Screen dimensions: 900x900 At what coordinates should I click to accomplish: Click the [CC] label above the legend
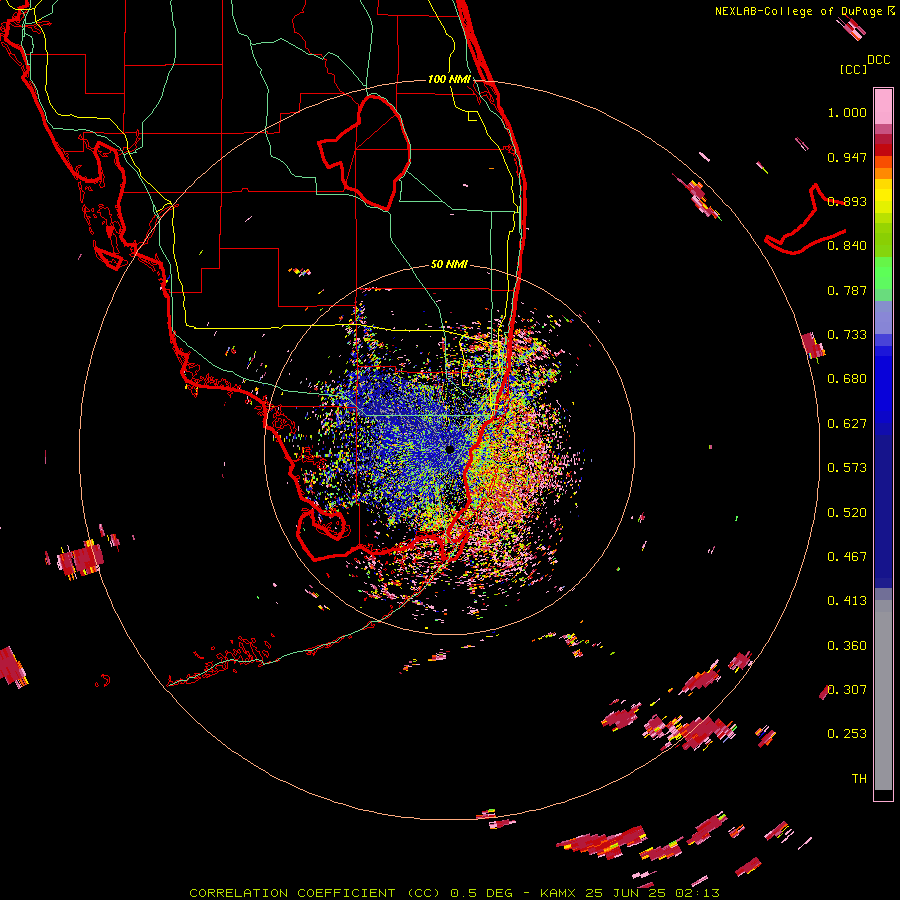click(x=854, y=69)
